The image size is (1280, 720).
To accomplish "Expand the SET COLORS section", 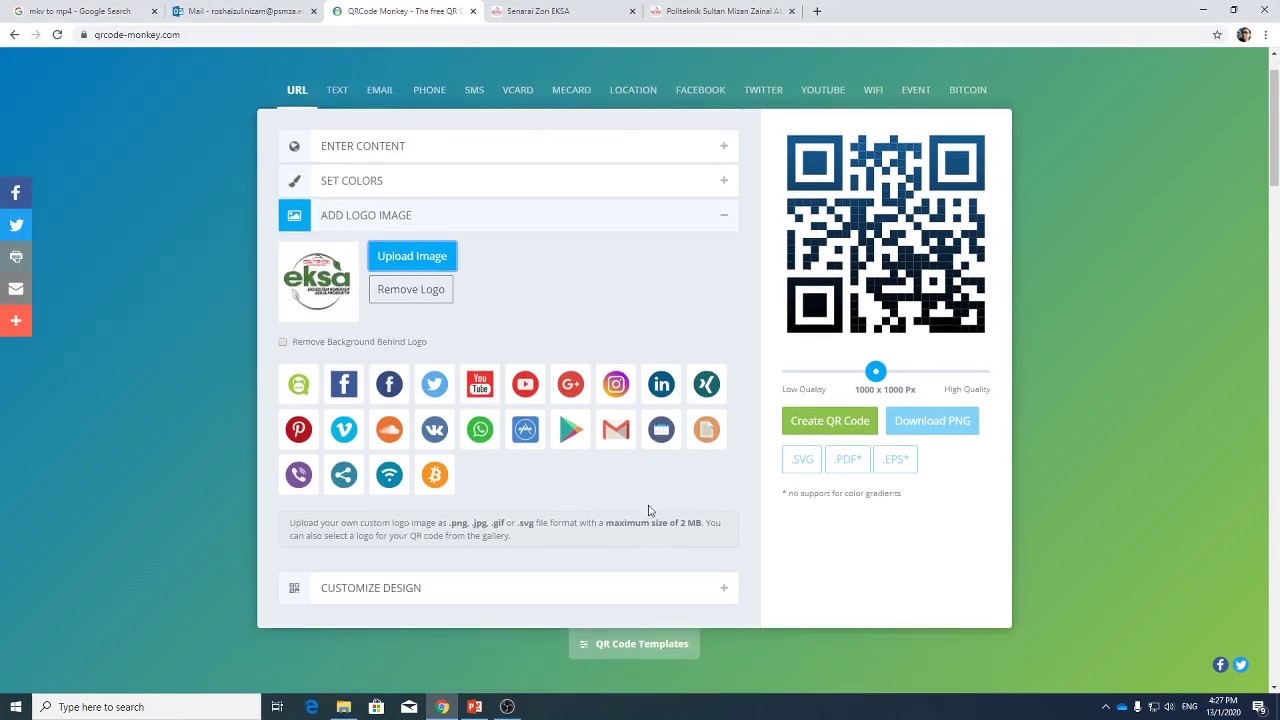I will tap(508, 181).
